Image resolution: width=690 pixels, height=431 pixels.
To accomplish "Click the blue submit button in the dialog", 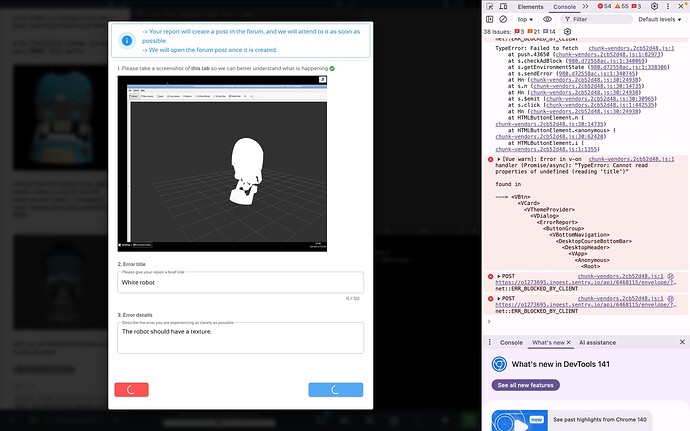I will click(x=335, y=389).
